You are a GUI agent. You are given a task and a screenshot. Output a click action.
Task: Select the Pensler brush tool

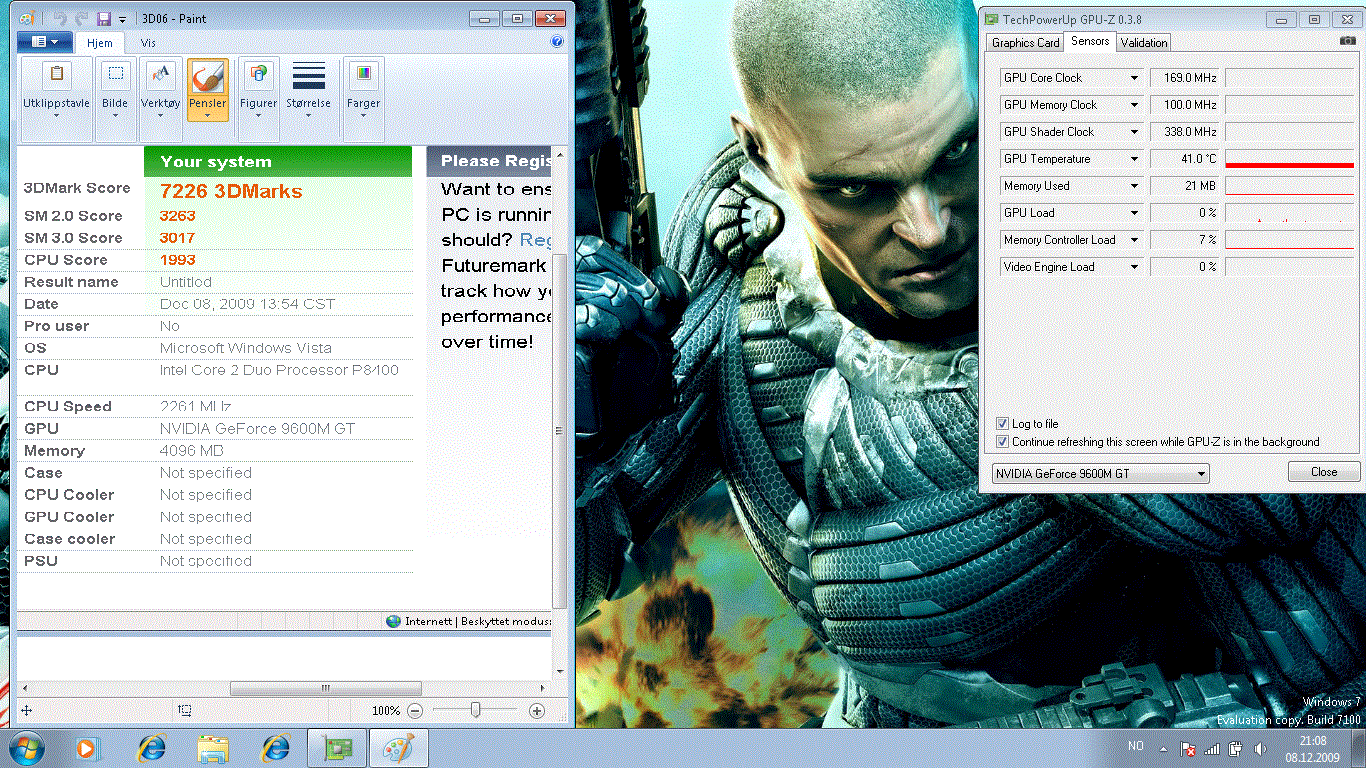pos(207,91)
